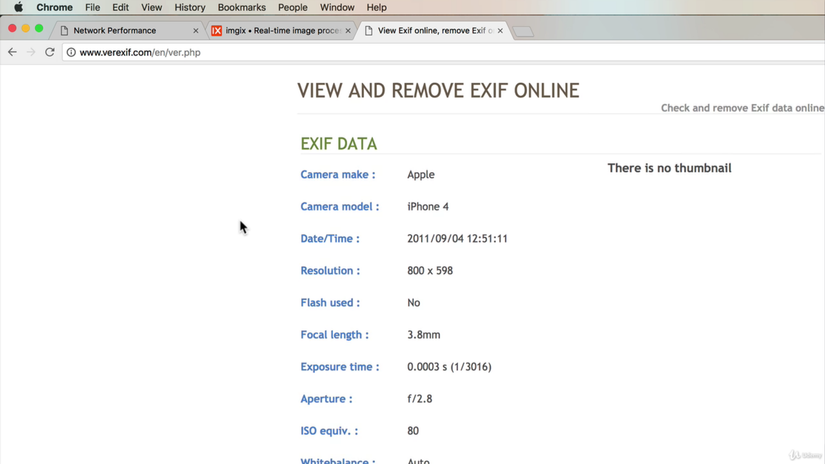Screen dimensions: 825x464
Task: Click the ISO value '80'
Action: [x=412, y=431]
